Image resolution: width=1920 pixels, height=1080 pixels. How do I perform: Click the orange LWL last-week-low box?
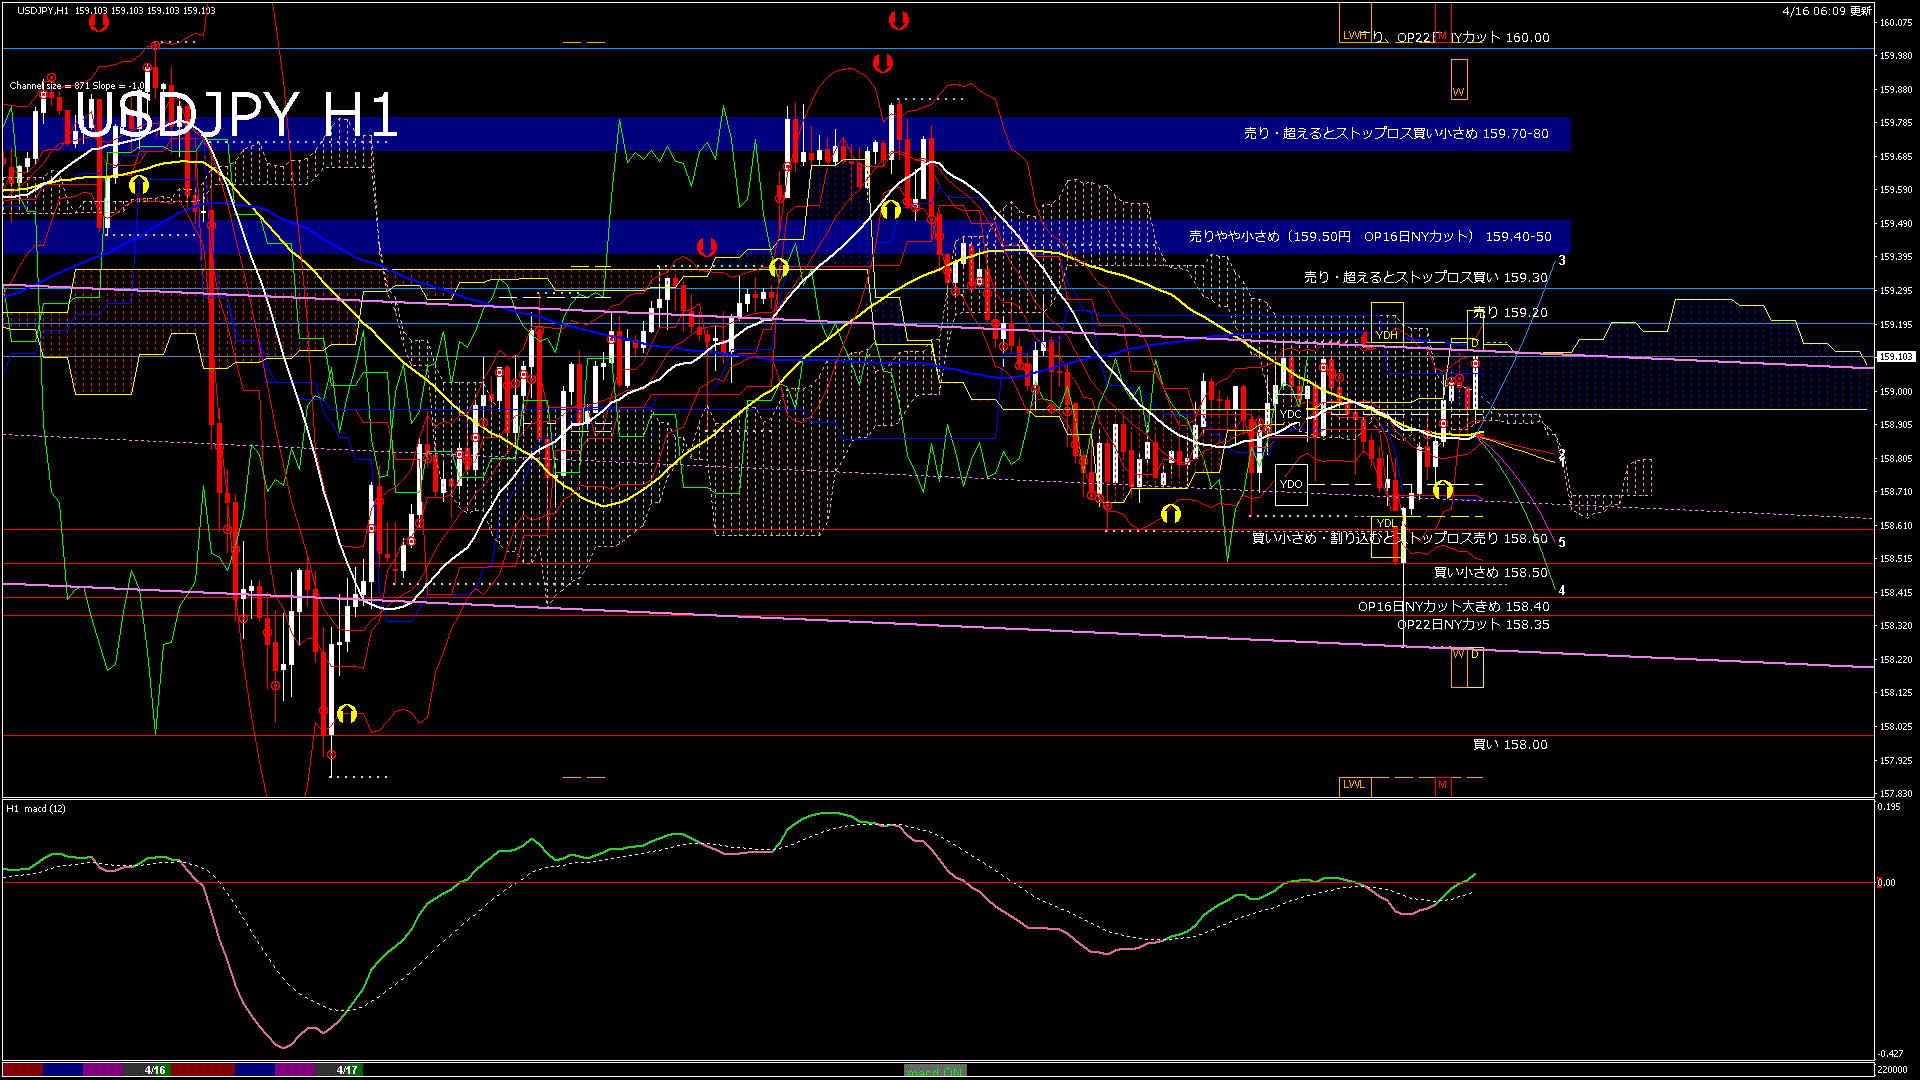[1355, 787]
